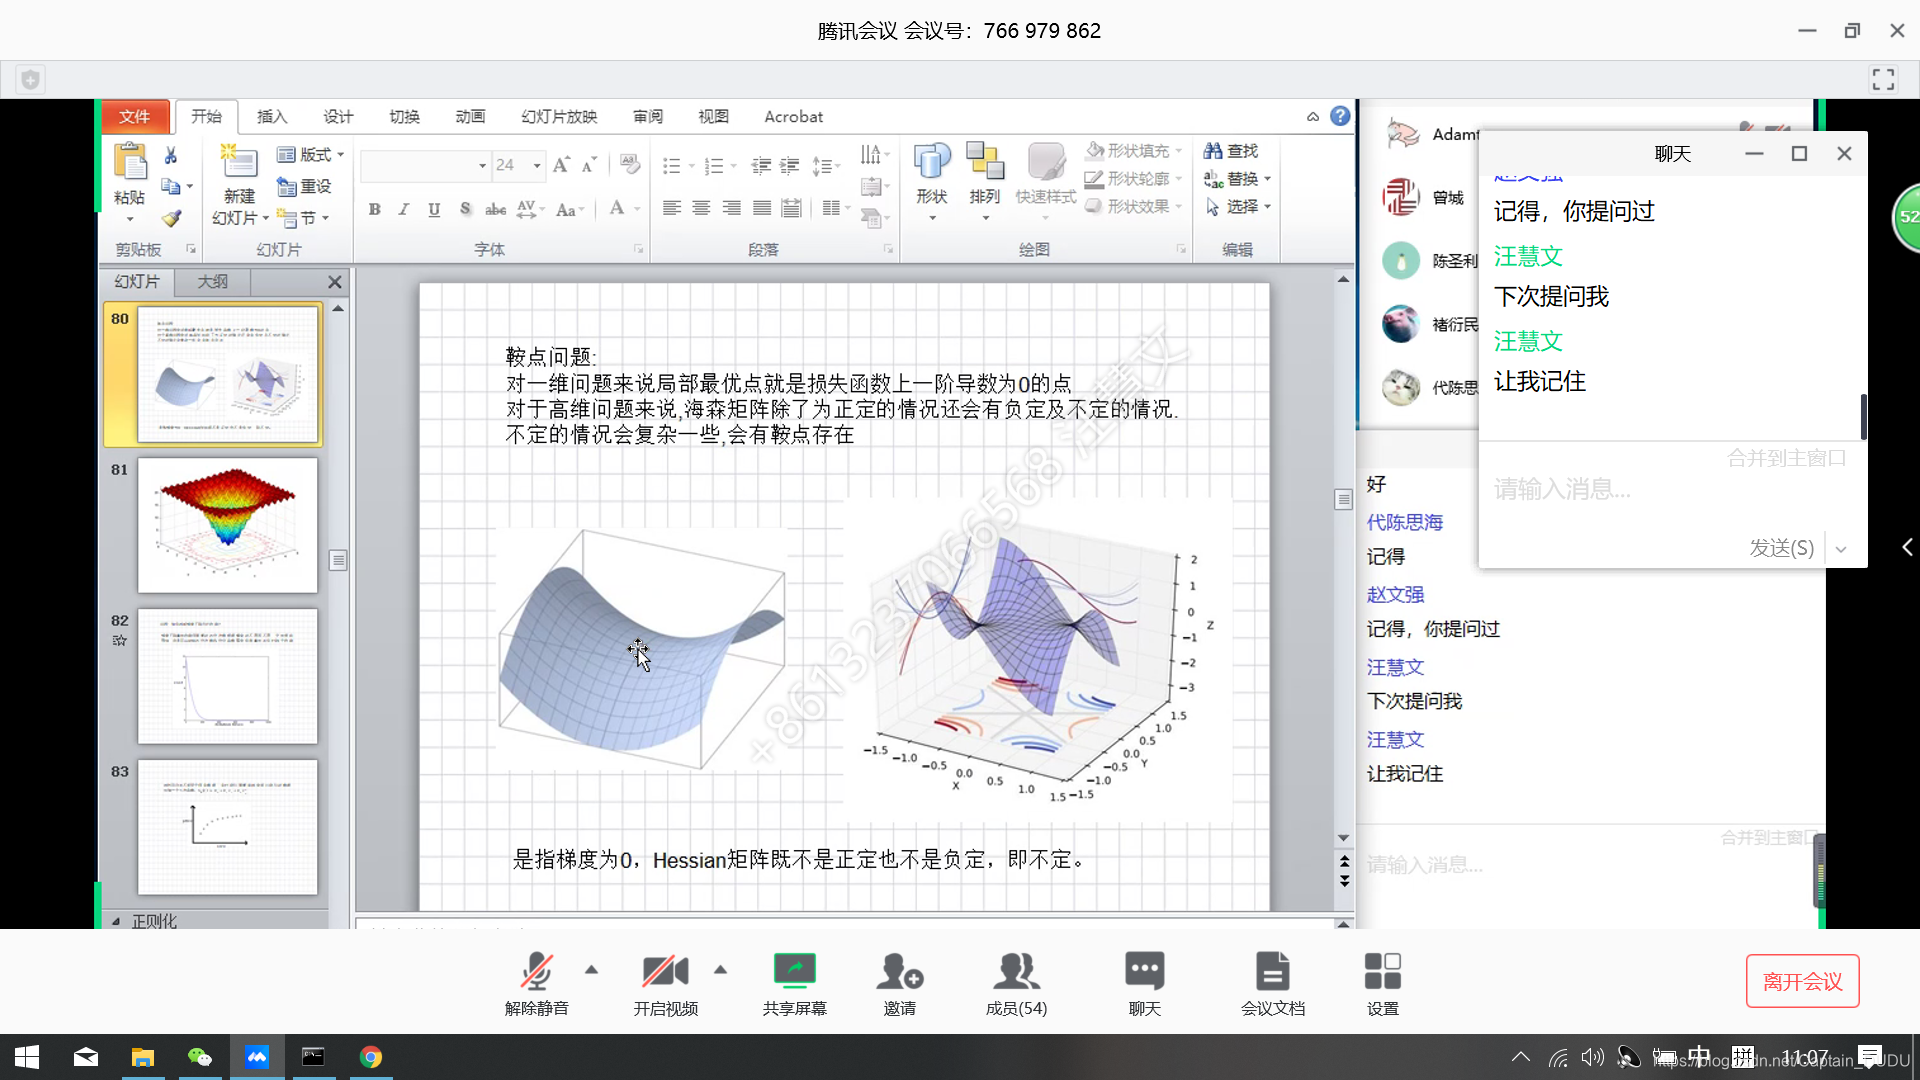Click the unmute microphone icon
The image size is (1920, 1080).
click(536, 970)
